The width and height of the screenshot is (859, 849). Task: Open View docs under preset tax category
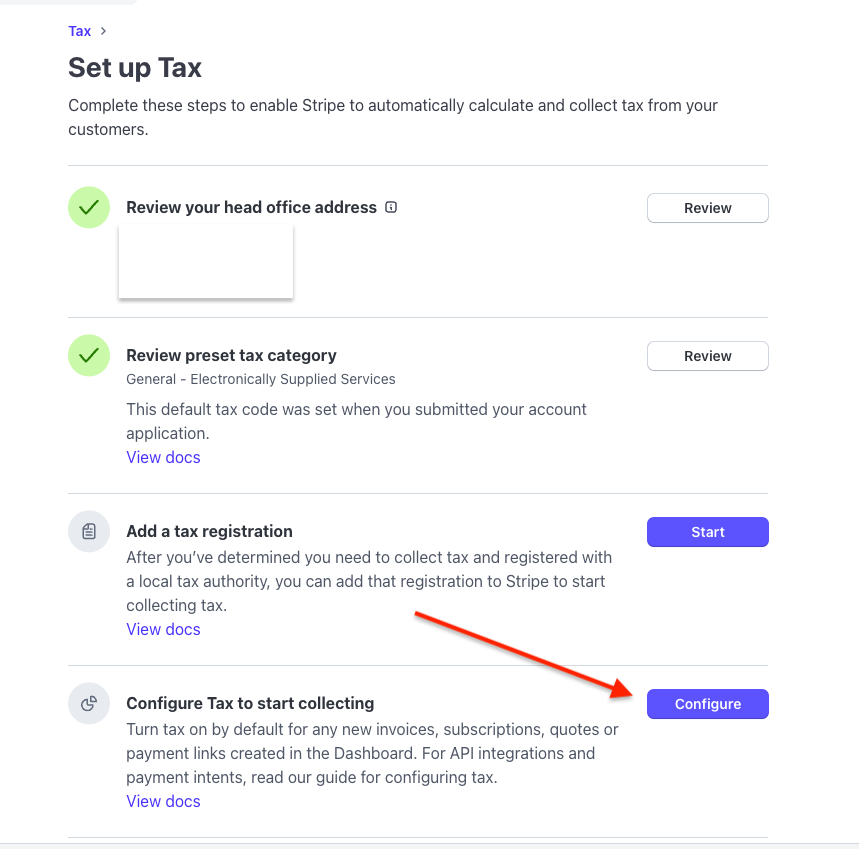coord(163,457)
